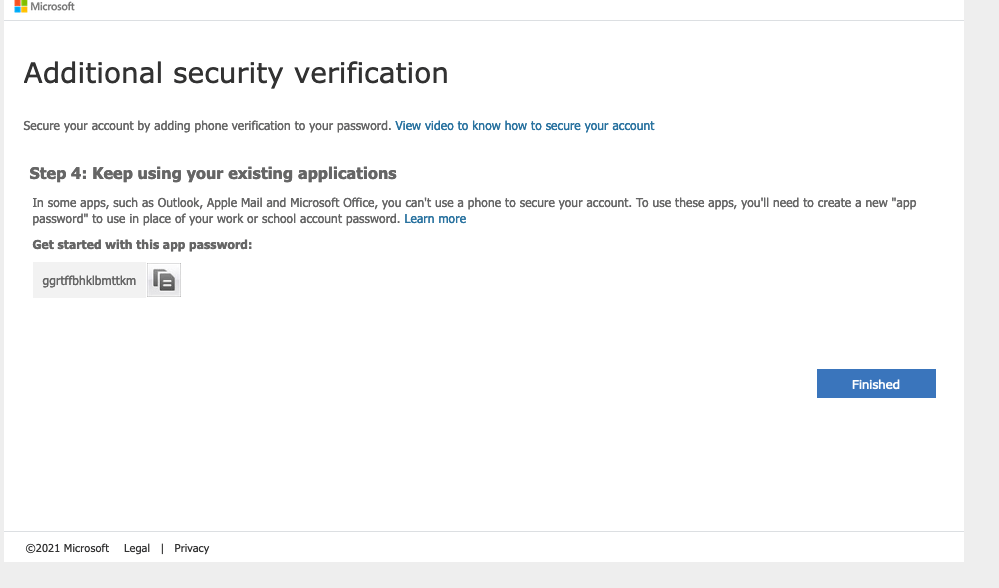Click the 'Secure your account by adding' sentence
Image resolution: width=999 pixels, height=588 pixels.
[x=207, y=125]
